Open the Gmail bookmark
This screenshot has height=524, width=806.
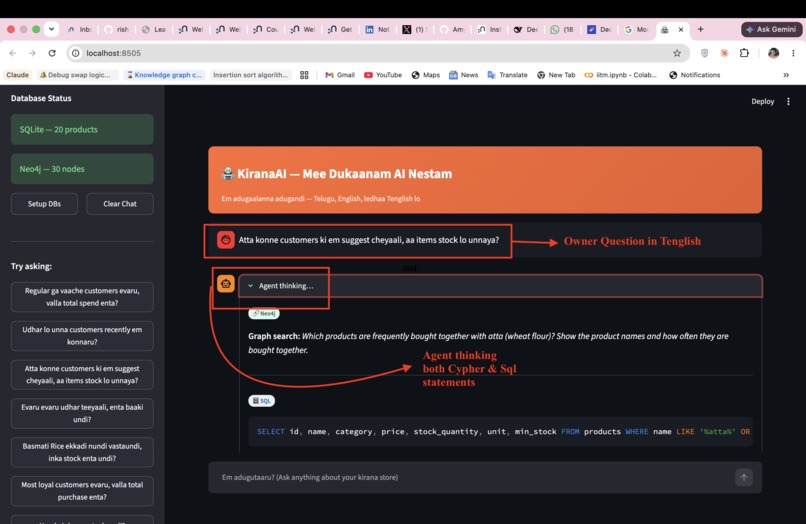tap(340, 75)
